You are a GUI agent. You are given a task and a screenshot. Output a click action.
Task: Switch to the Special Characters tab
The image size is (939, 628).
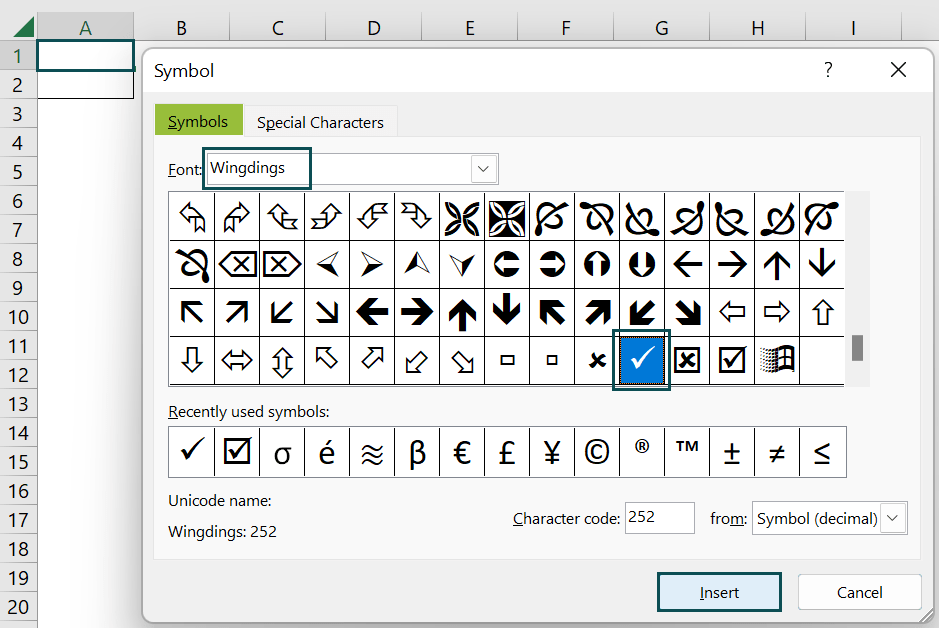(320, 122)
